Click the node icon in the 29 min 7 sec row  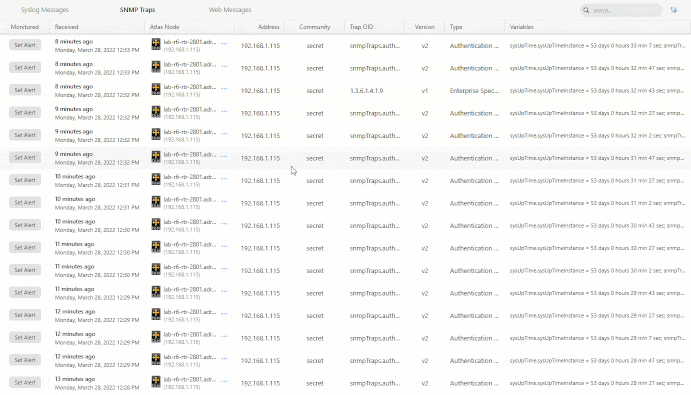click(x=156, y=336)
